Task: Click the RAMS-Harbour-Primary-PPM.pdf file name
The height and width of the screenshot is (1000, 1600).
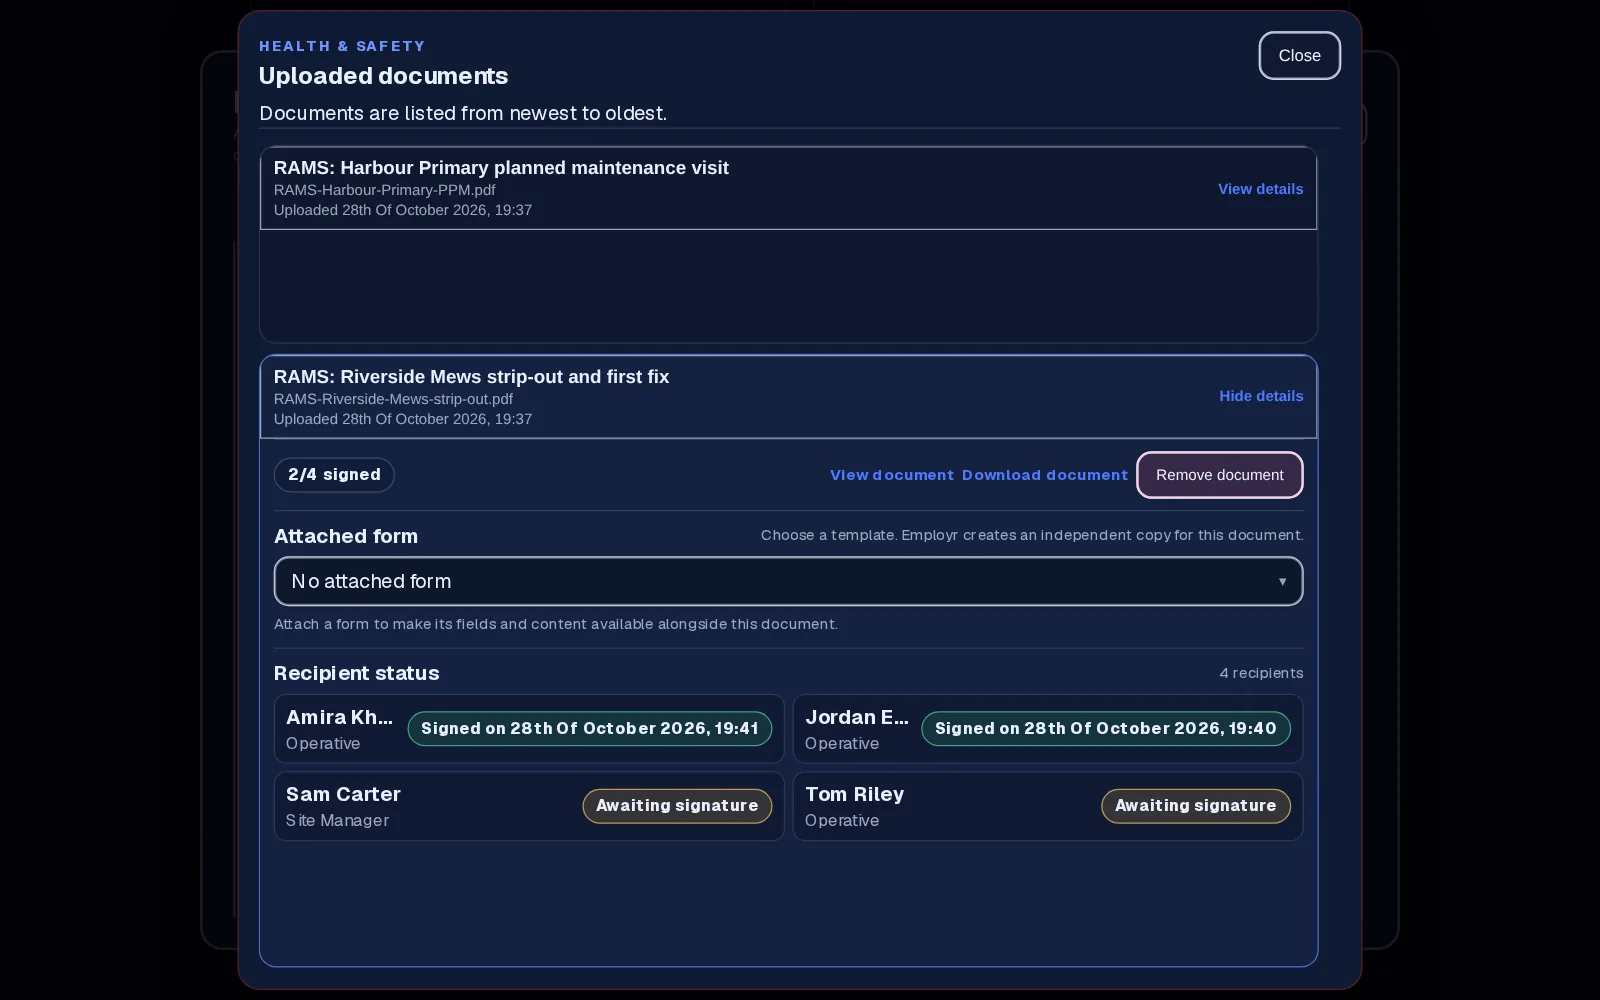Action: click(385, 190)
